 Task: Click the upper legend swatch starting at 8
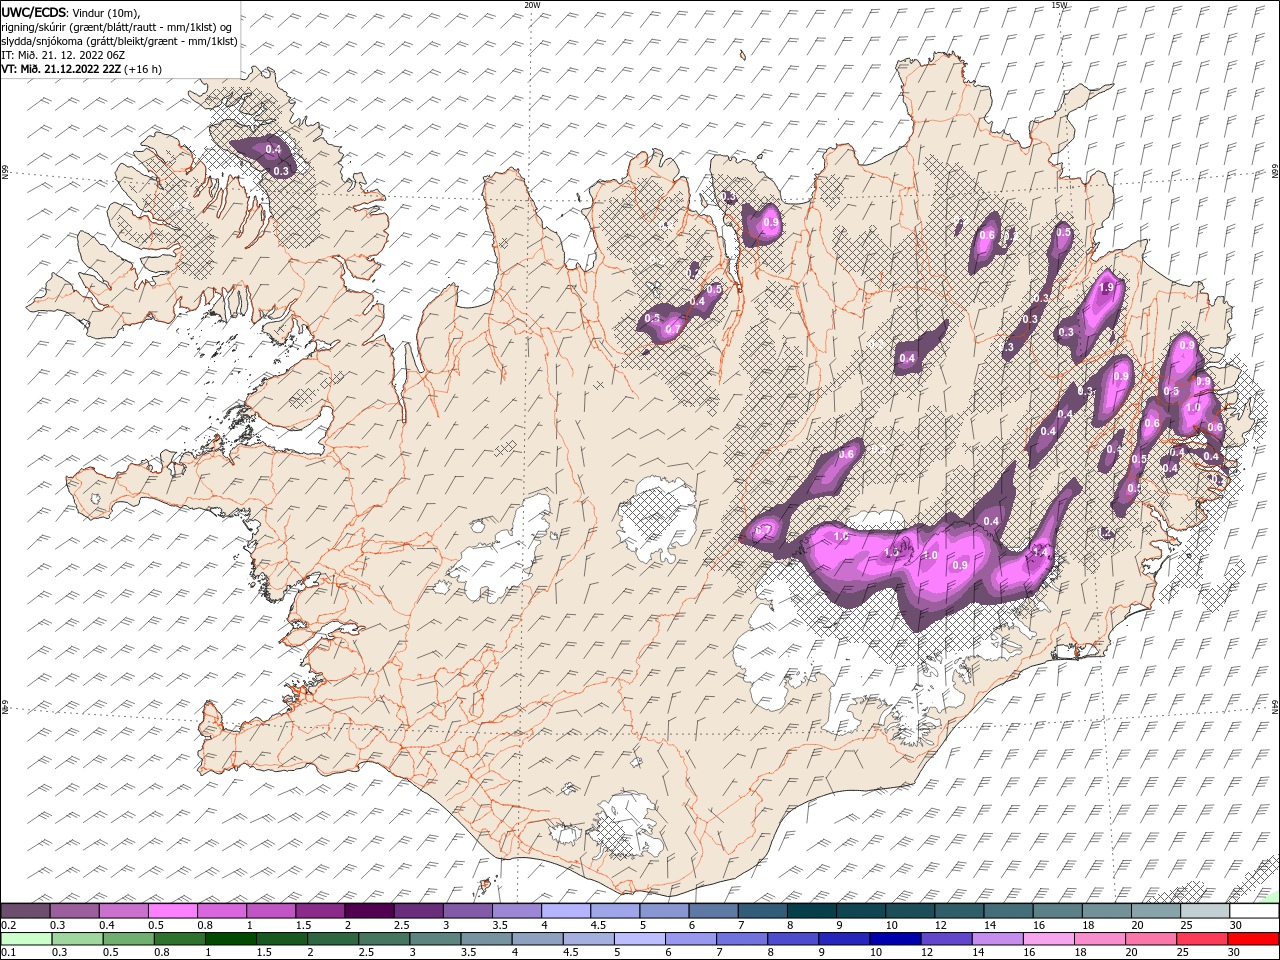810,911
